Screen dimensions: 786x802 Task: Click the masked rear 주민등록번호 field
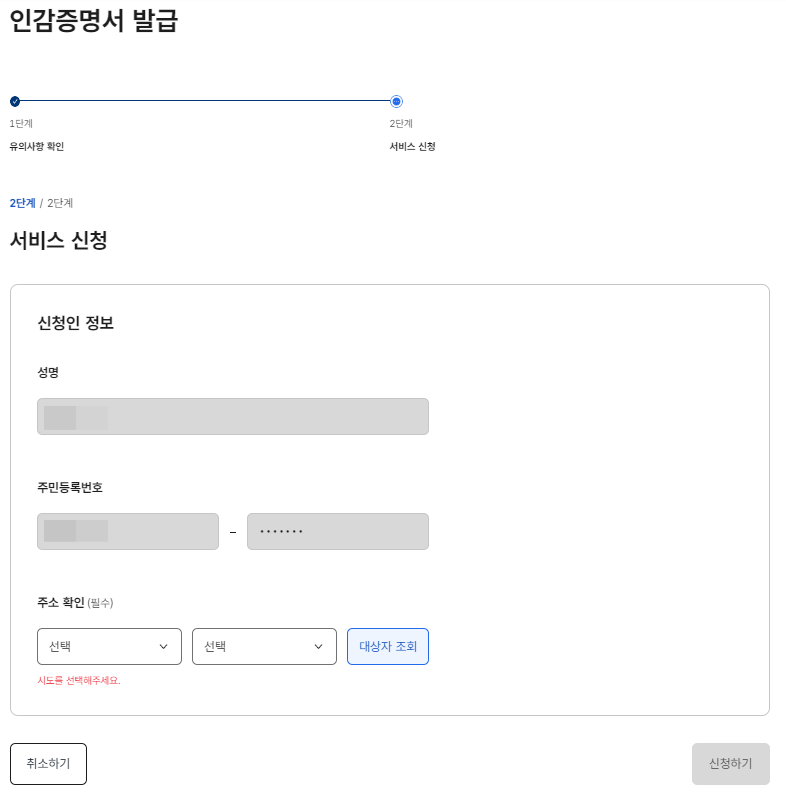pos(337,531)
